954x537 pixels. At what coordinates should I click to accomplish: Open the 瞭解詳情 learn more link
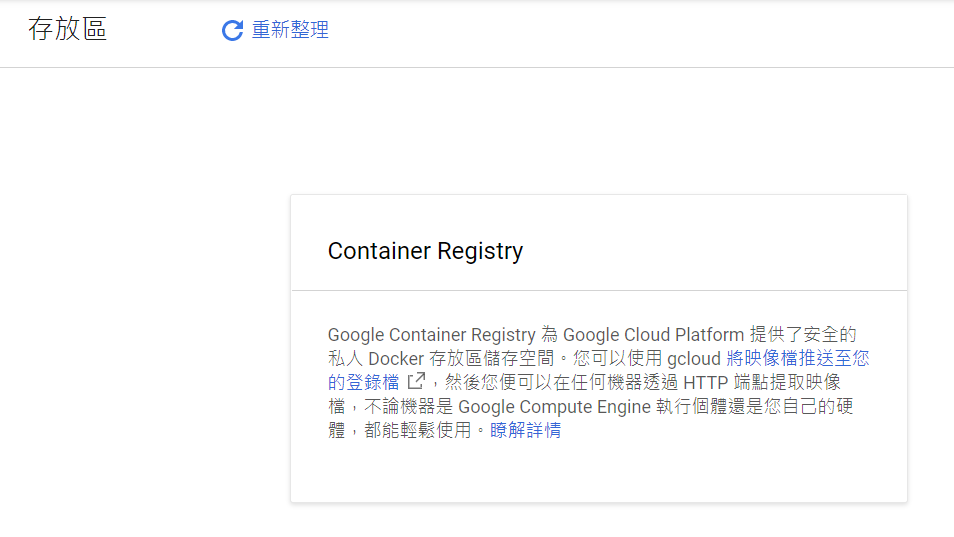coord(525,431)
